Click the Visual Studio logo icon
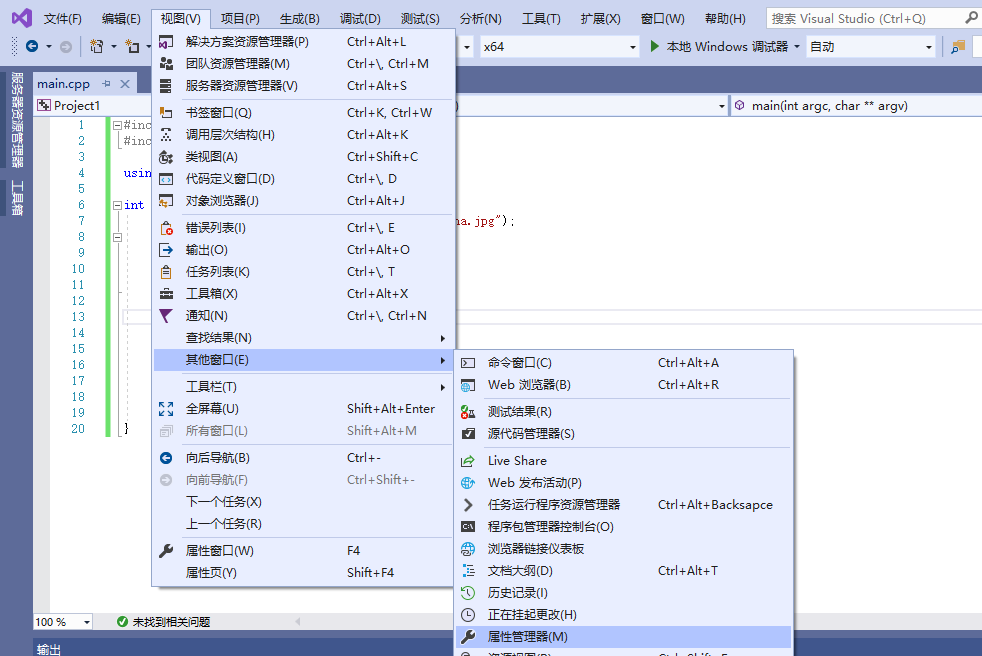The width and height of the screenshot is (982, 656). (x=22, y=18)
